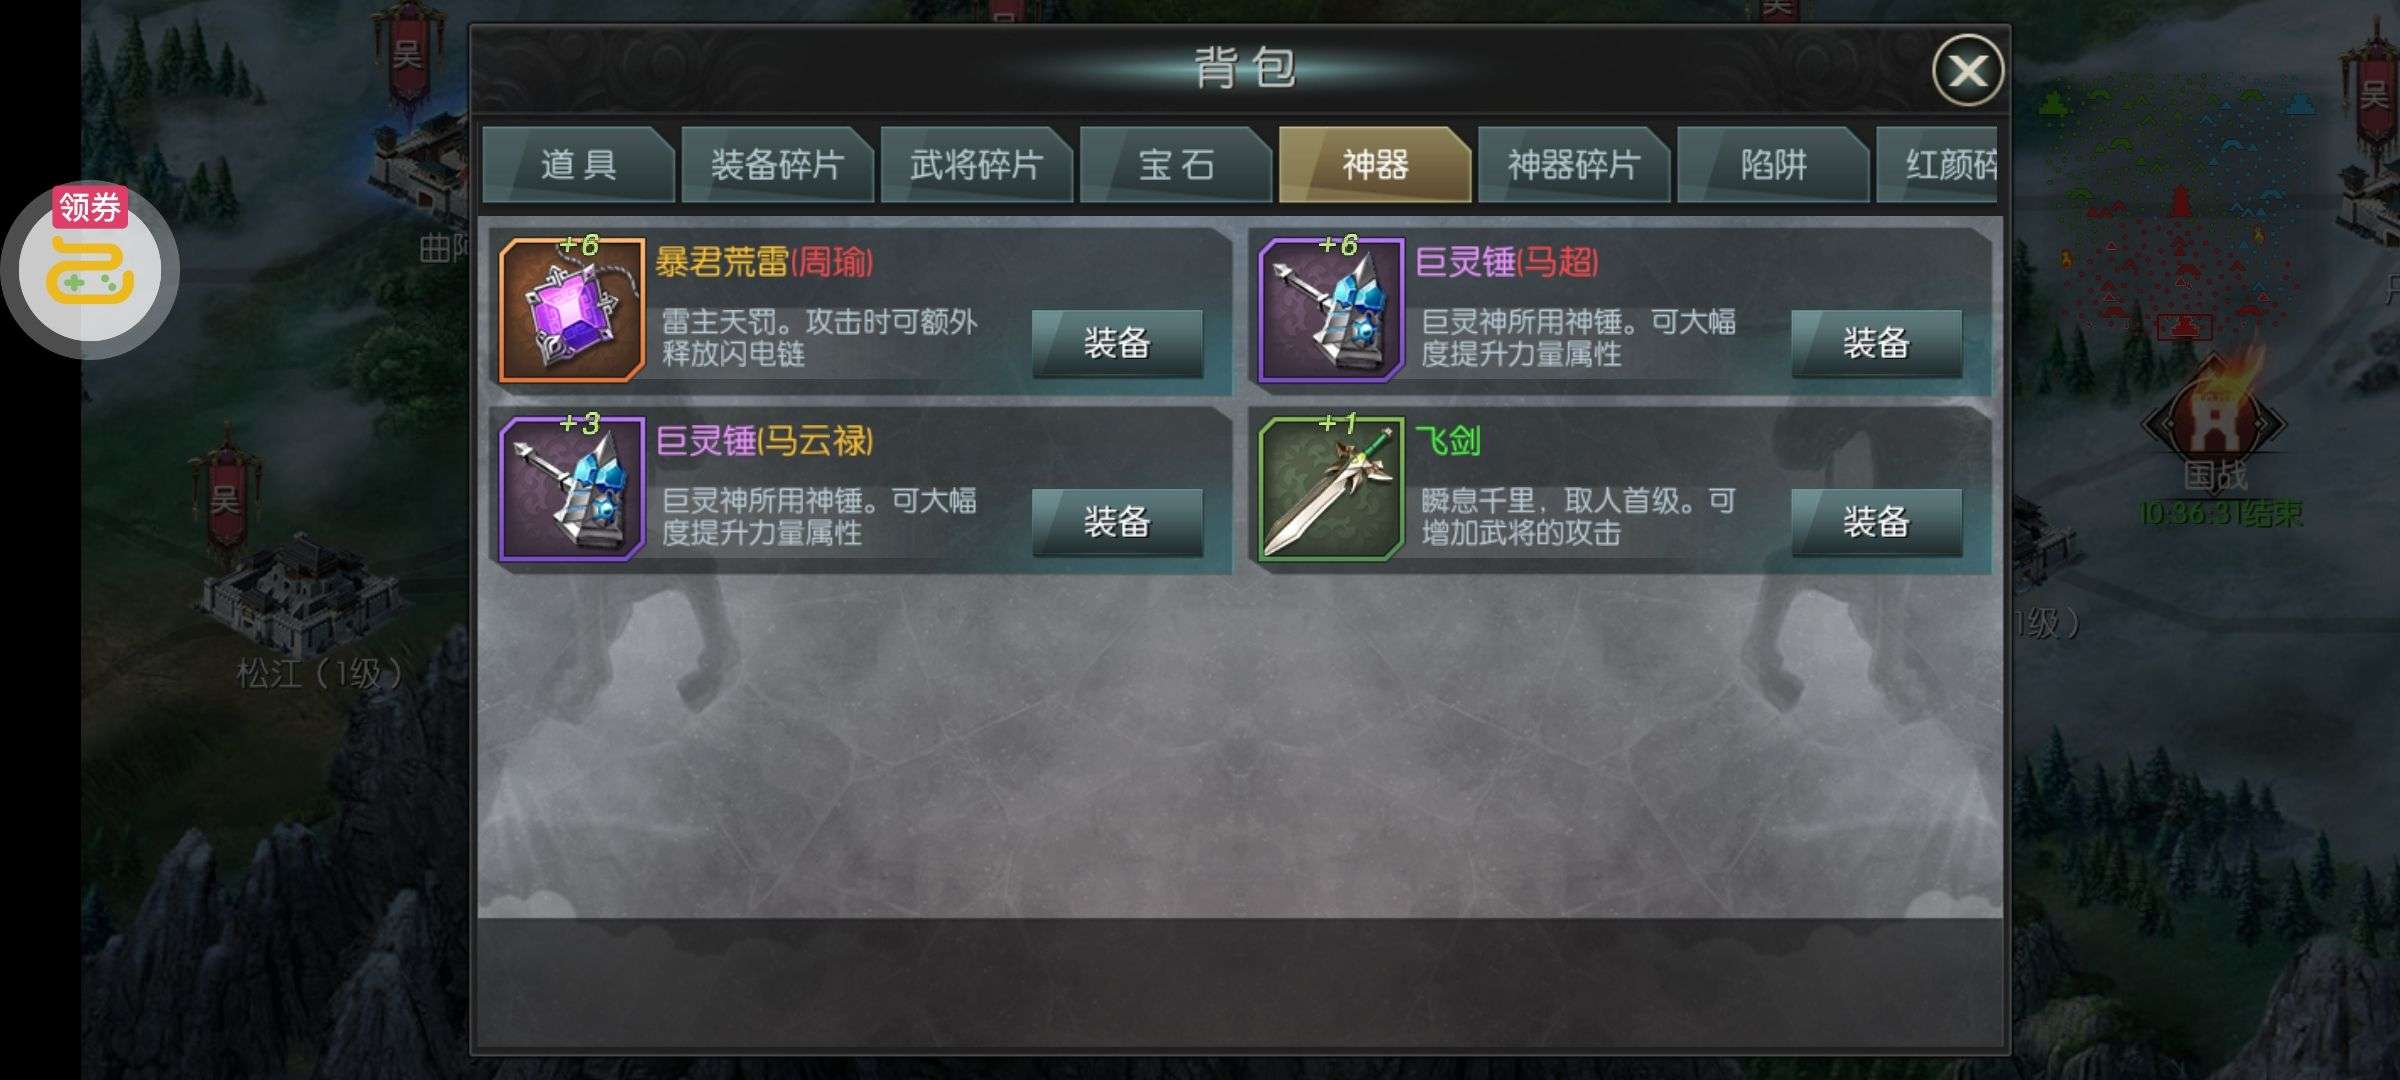Image resolution: width=2400 pixels, height=1080 pixels.
Task: Select the 神器 tab
Action: pyautogui.click(x=1375, y=165)
